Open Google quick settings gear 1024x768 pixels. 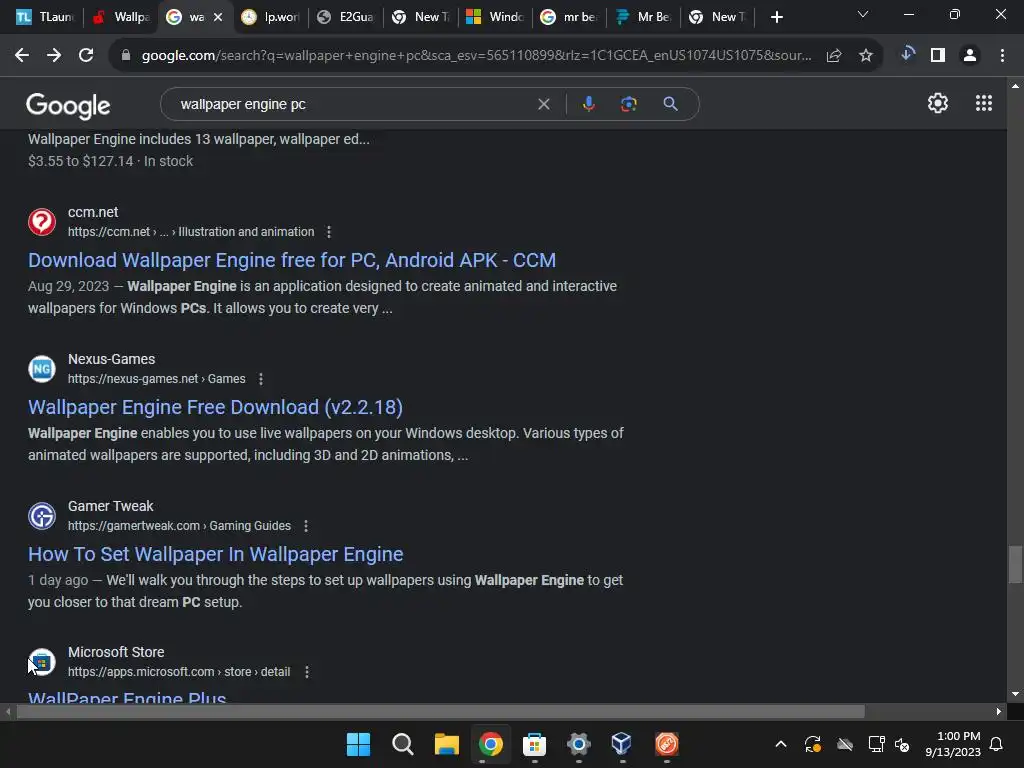point(938,103)
